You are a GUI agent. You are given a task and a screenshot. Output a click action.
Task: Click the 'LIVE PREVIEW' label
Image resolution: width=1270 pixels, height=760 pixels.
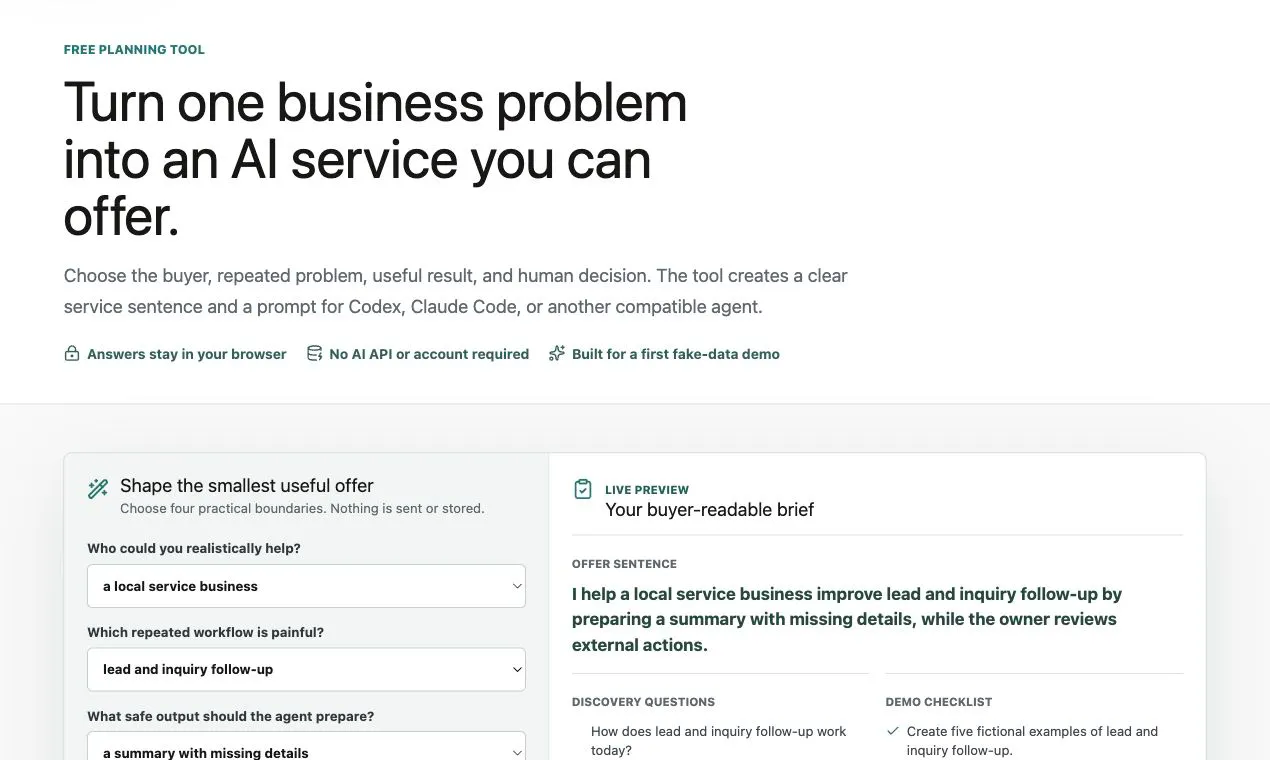647,490
